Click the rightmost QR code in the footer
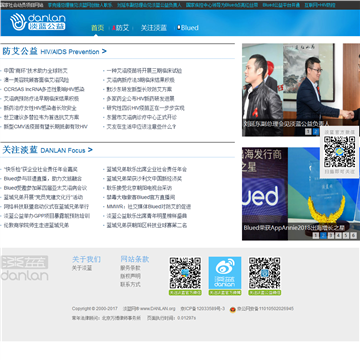 [264, 273]
